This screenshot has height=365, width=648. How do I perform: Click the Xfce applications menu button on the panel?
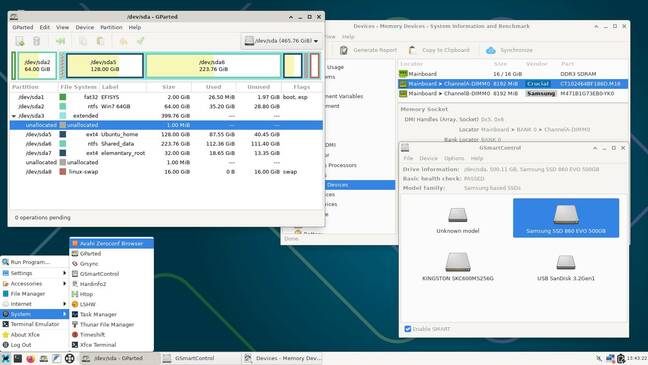tap(5, 358)
